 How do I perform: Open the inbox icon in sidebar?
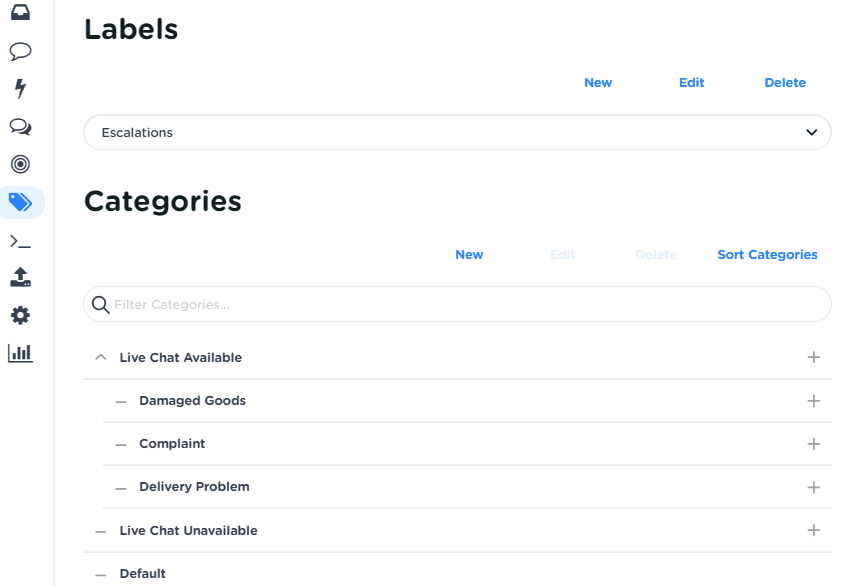pos(20,13)
